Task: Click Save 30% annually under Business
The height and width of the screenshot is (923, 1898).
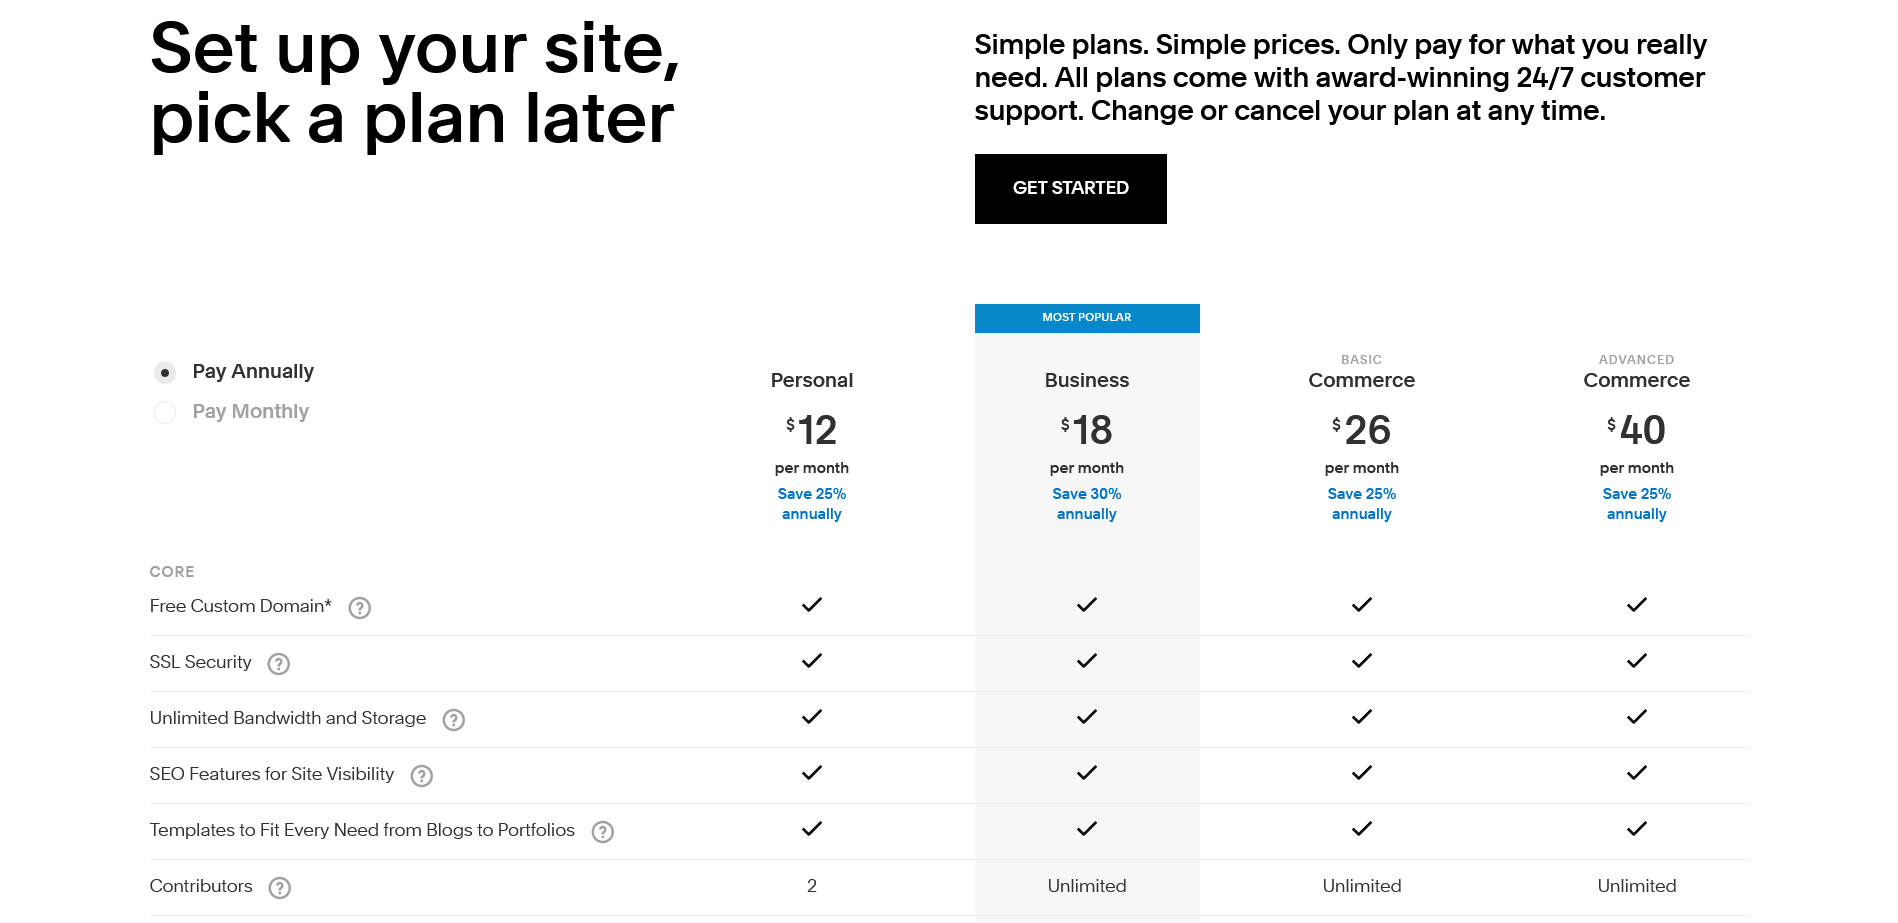Action: coord(1087,504)
